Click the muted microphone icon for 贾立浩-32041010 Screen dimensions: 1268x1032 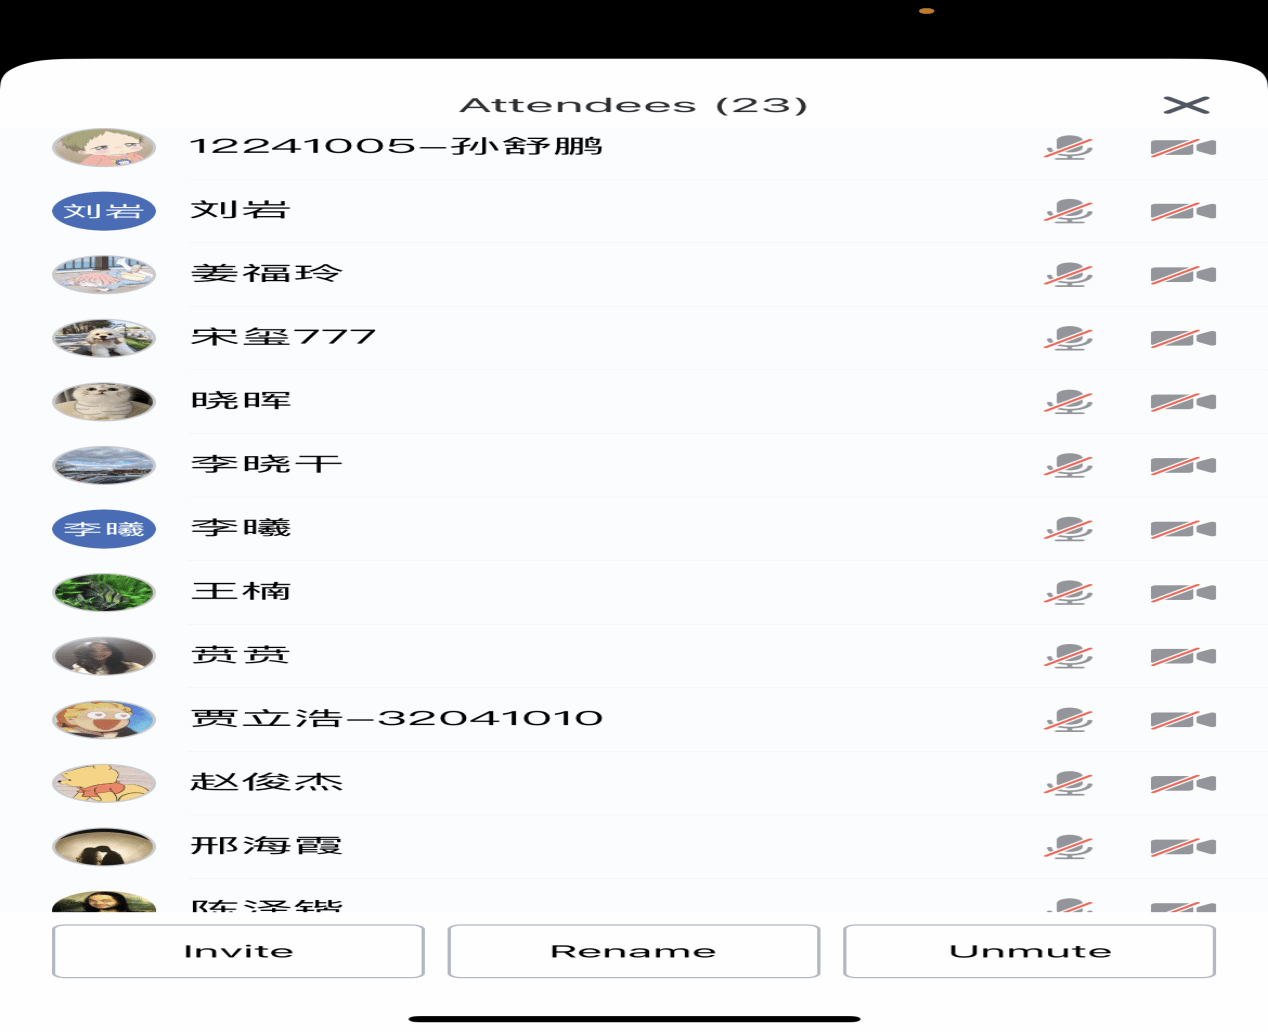[x=1068, y=720]
